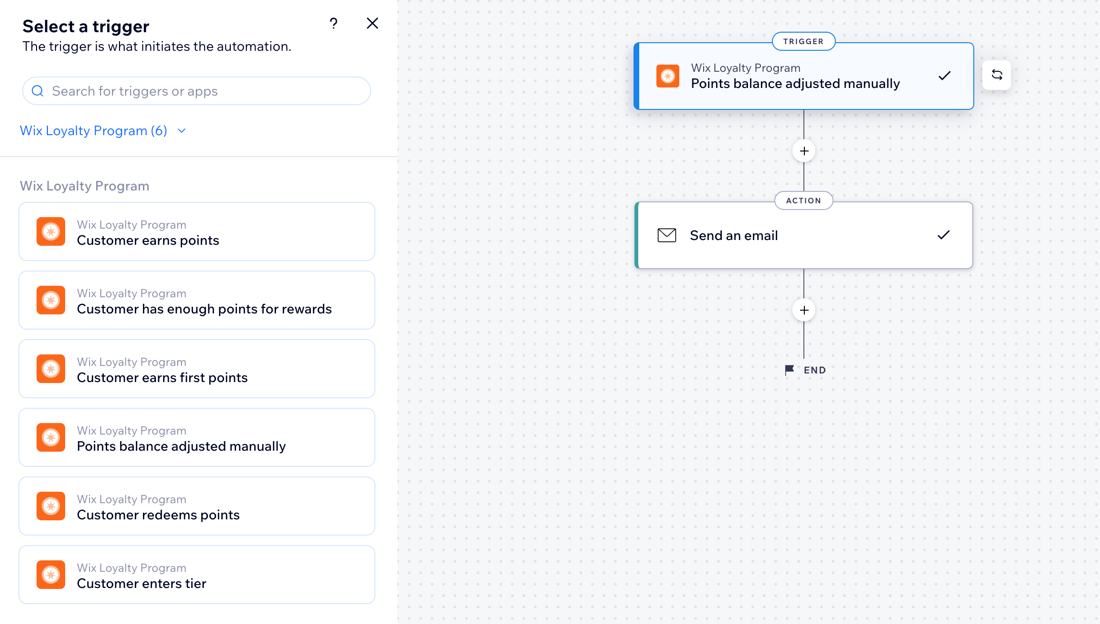Select the Customer redeems points trigger
This screenshot has height=624, width=1100.
196,507
